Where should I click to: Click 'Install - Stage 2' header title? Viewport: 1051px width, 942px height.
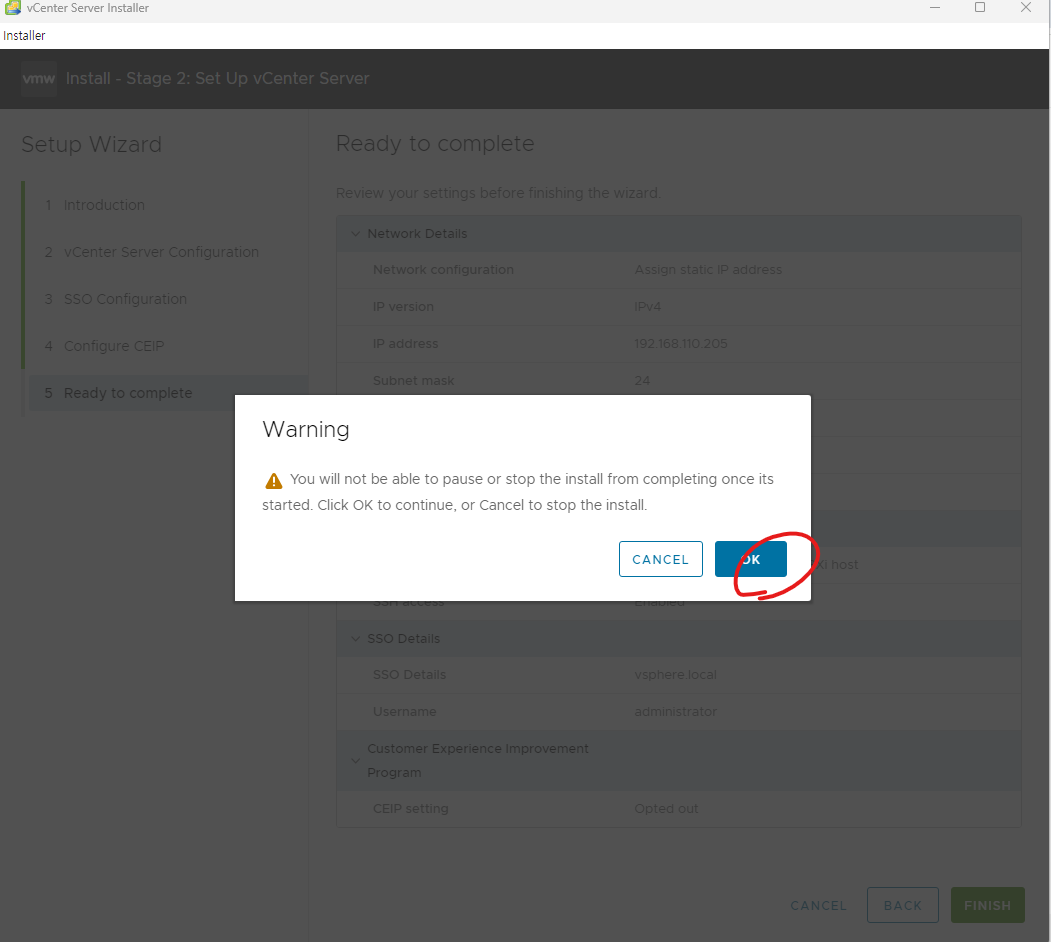pyautogui.click(x=217, y=78)
